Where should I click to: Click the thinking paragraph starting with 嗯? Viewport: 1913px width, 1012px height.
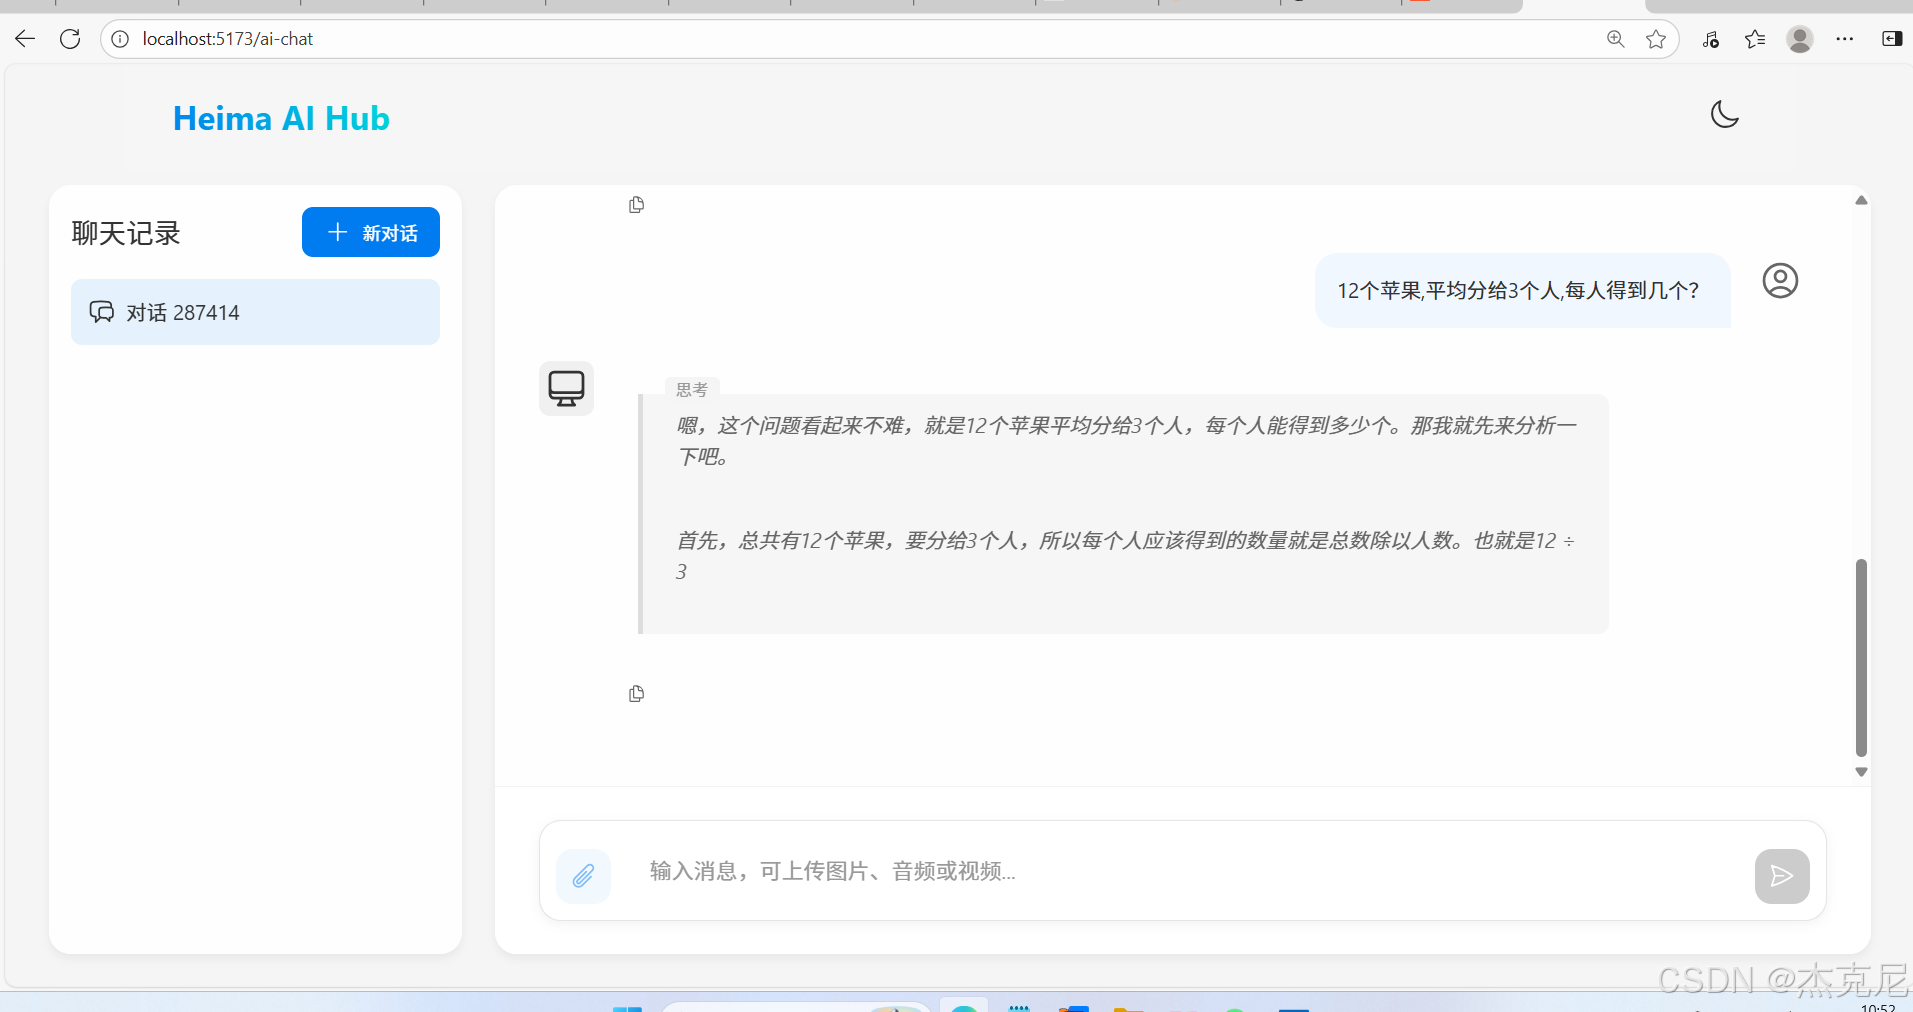click(1126, 441)
